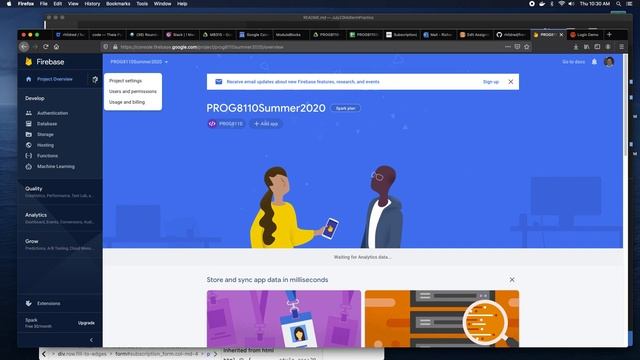Close the Store and sync section

click(x=512, y=280)
